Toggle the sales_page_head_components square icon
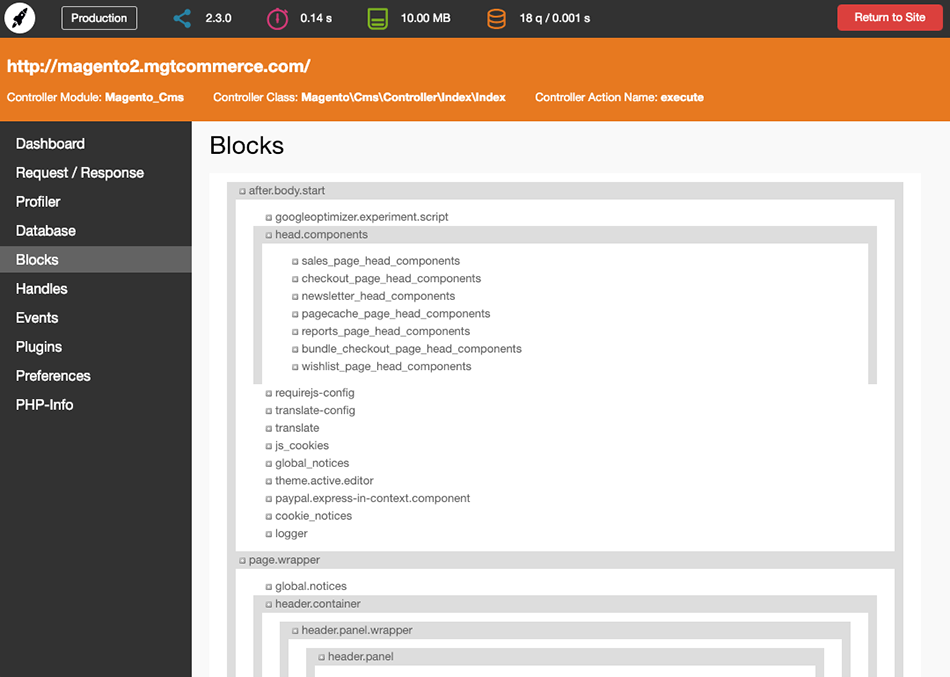Image resolution: width=950 pixels, height=677 pixels. [295, 262]
